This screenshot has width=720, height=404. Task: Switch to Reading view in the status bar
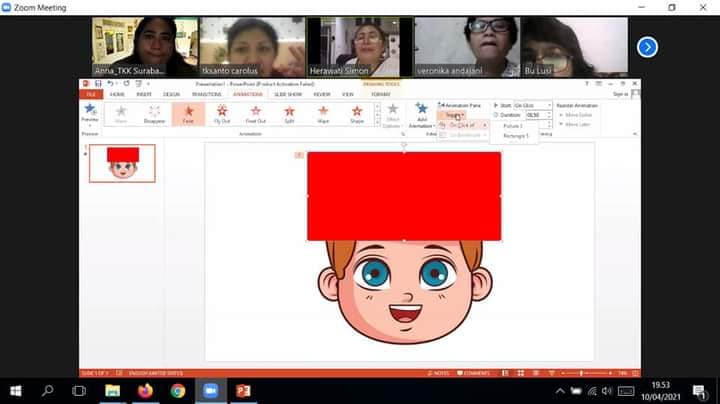[536, 373]
